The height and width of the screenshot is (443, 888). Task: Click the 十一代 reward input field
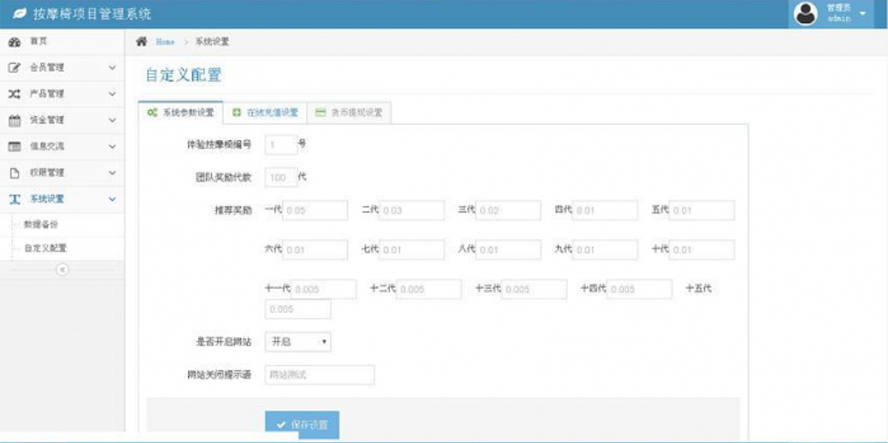point(323,289)
